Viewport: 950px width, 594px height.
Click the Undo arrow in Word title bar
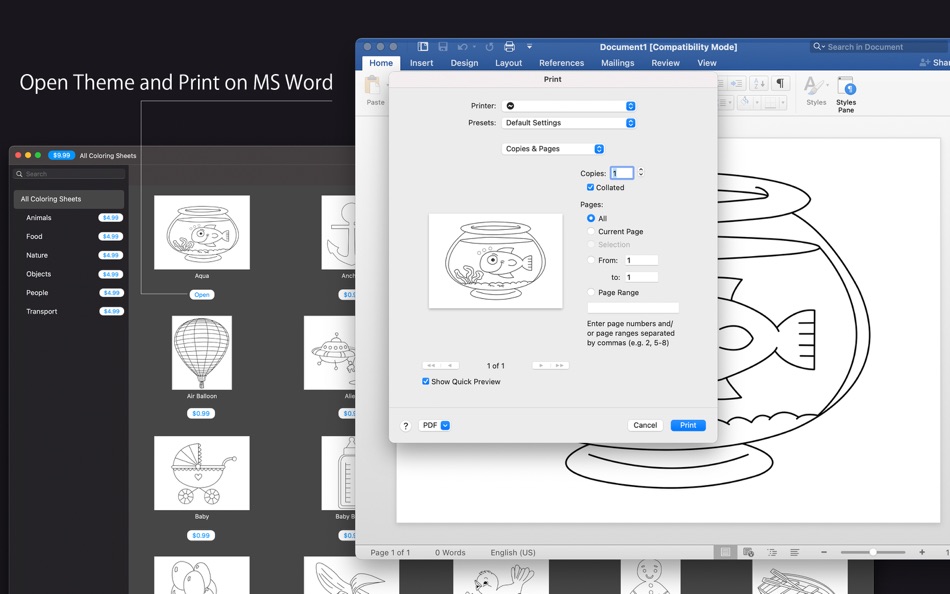click(463, 47)
